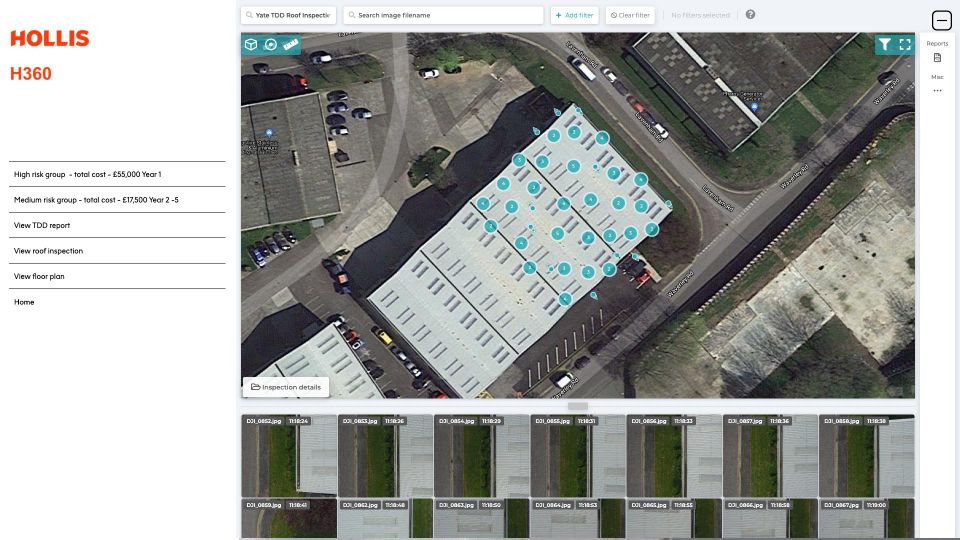960x540 pixels.
Task: Click the rotate/orbit view icon on map
Action: pyautogui.click(x=270, y=44)
